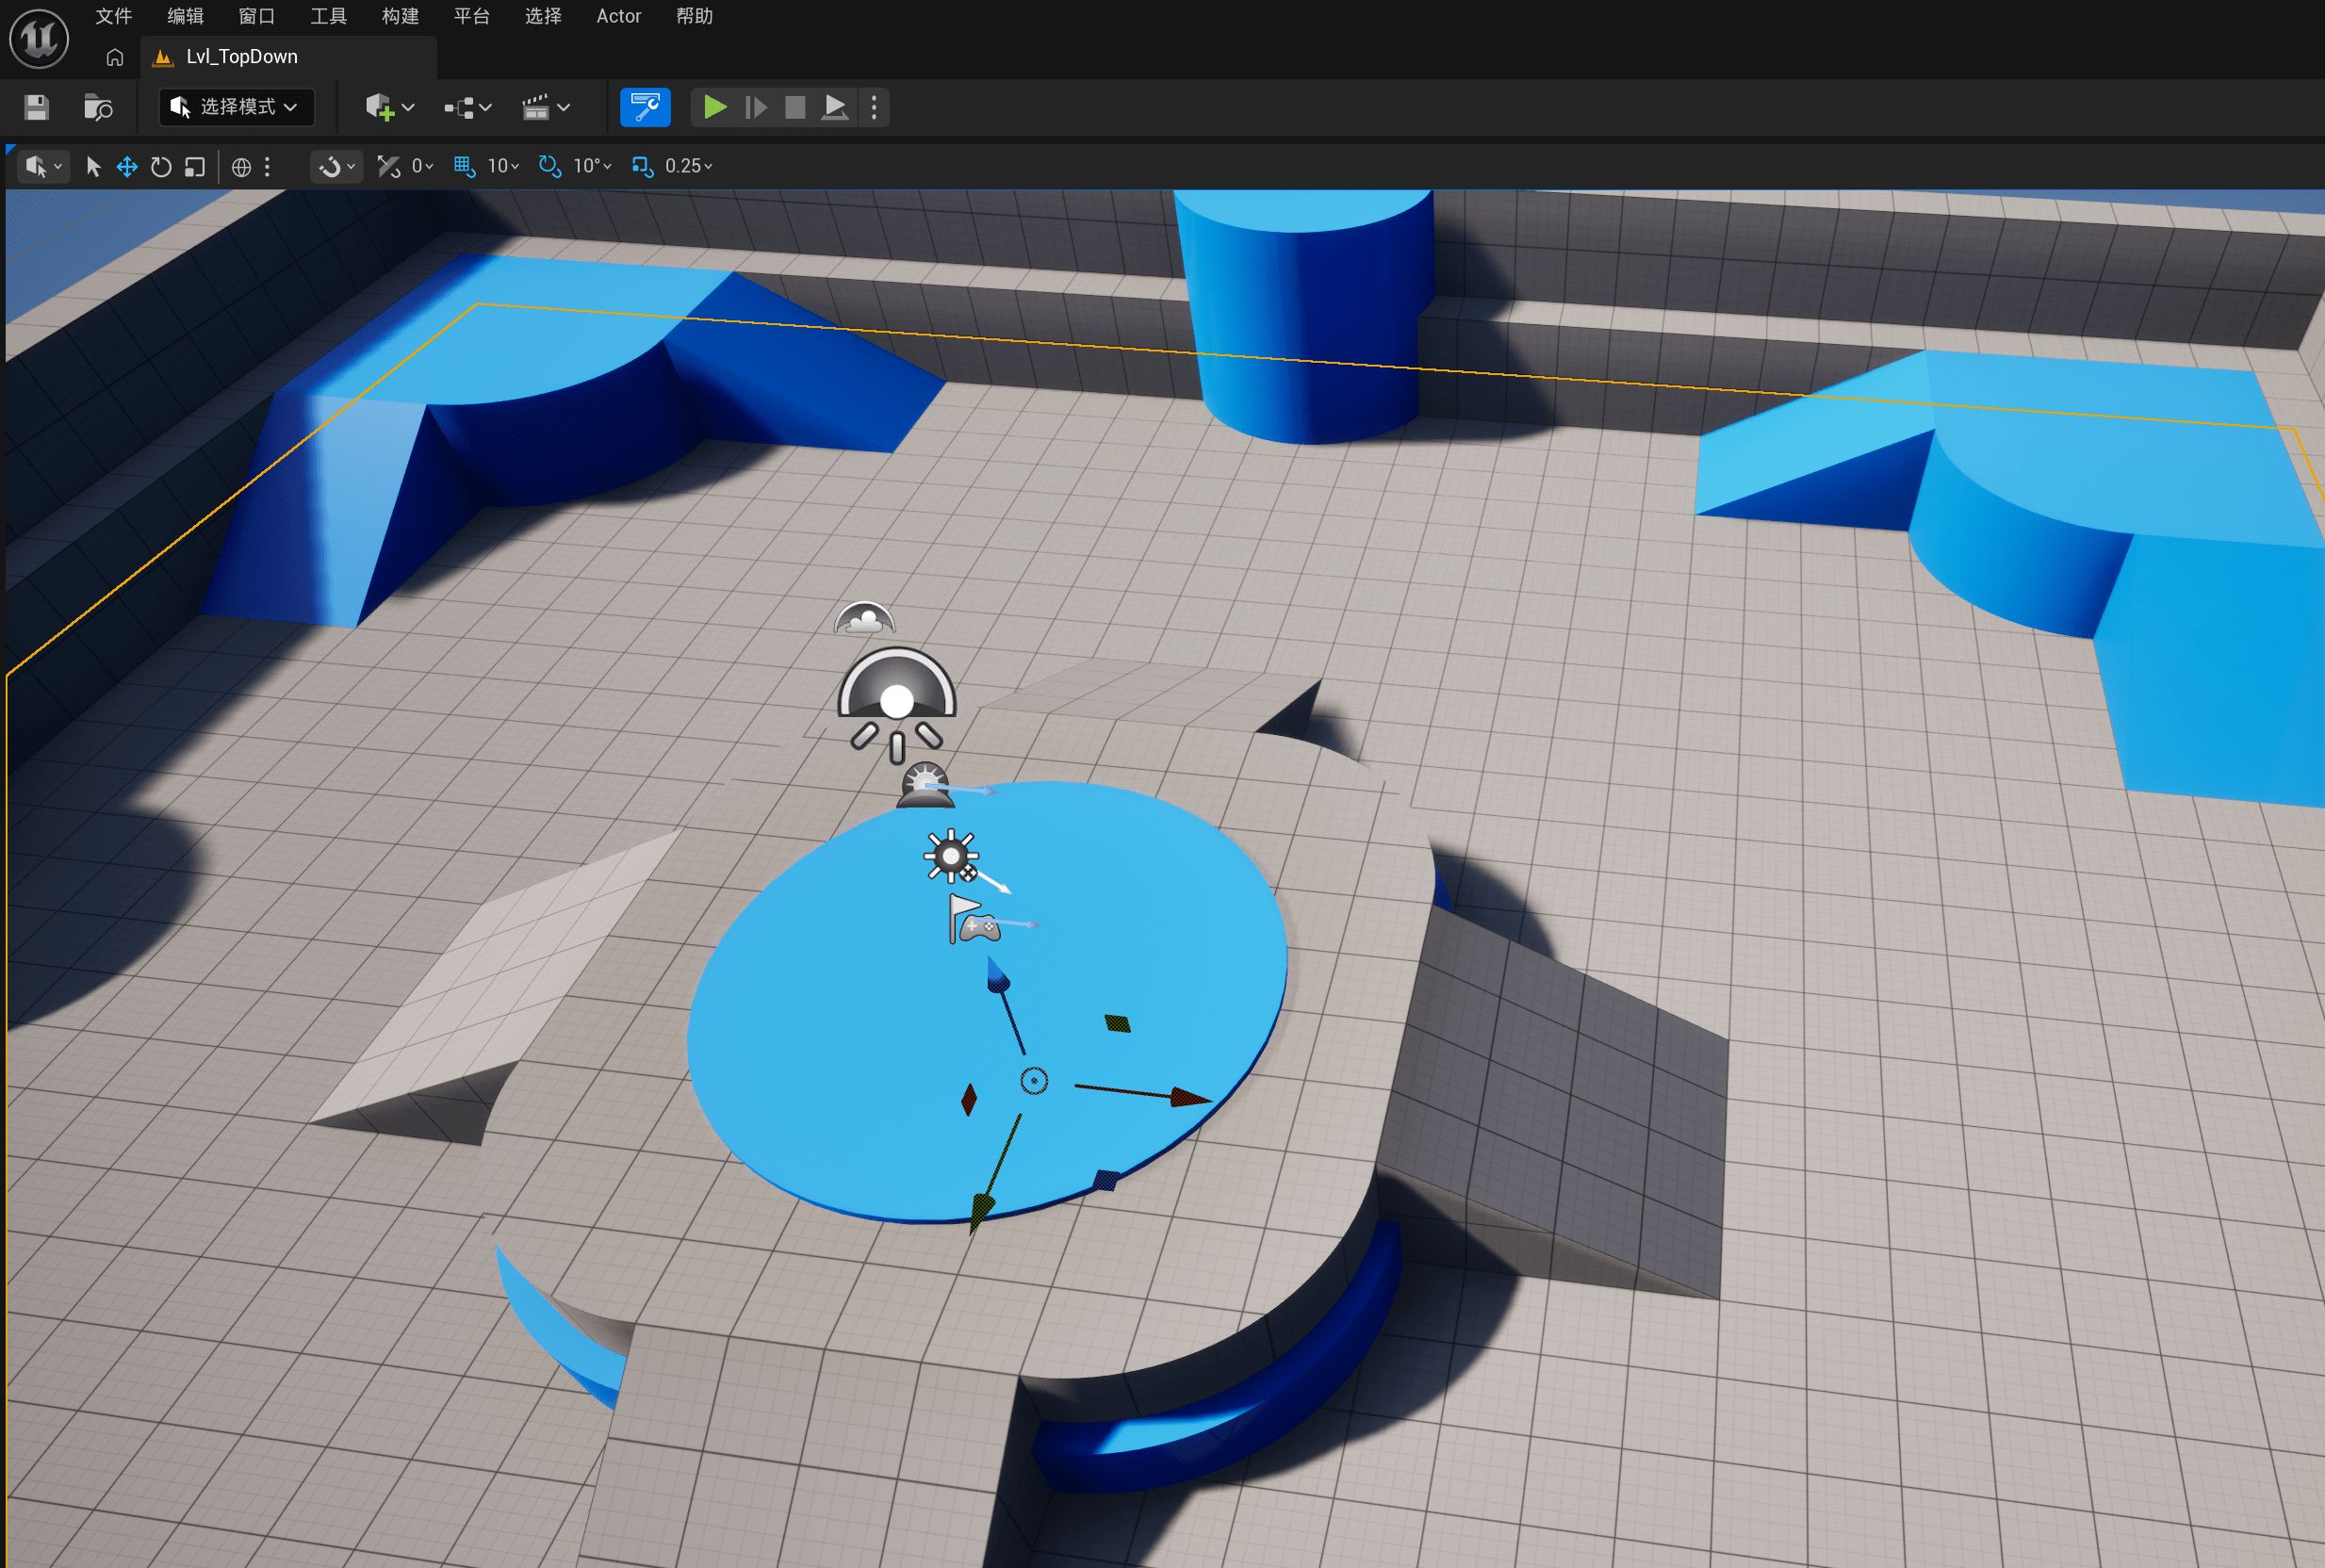Viewport: 2325px width, 1568px height.
Task: Click the home icon beside level tab
Action: click(115, 57)
